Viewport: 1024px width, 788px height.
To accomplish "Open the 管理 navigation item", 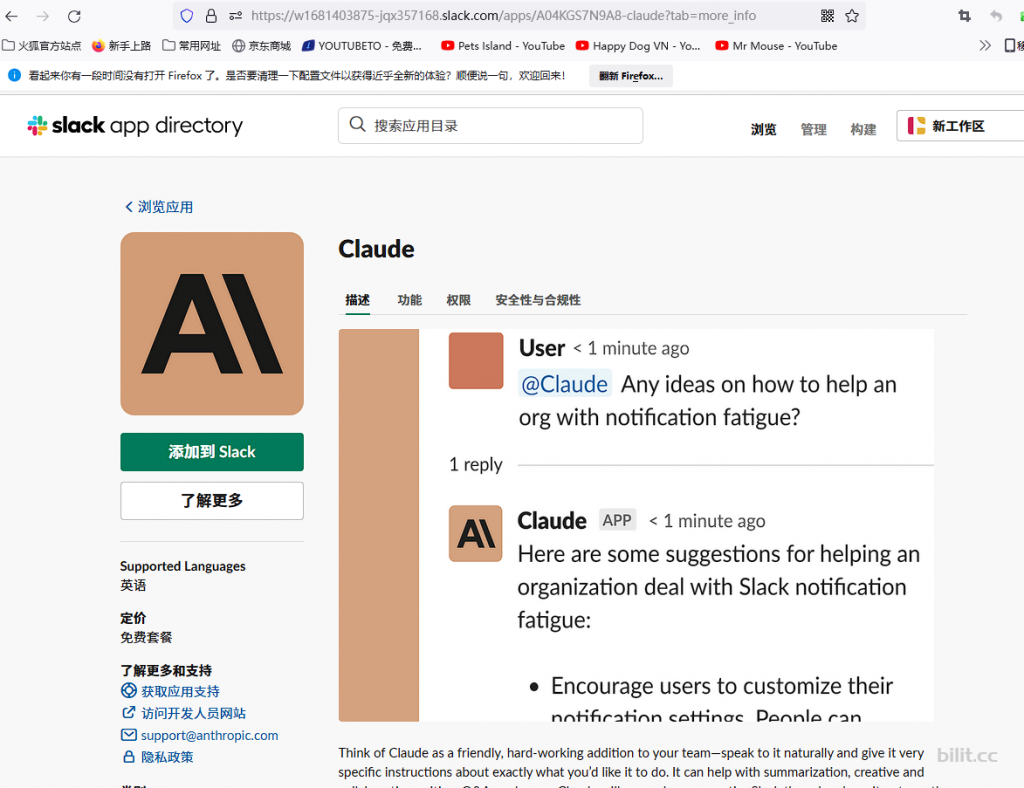I will (813, 129).
